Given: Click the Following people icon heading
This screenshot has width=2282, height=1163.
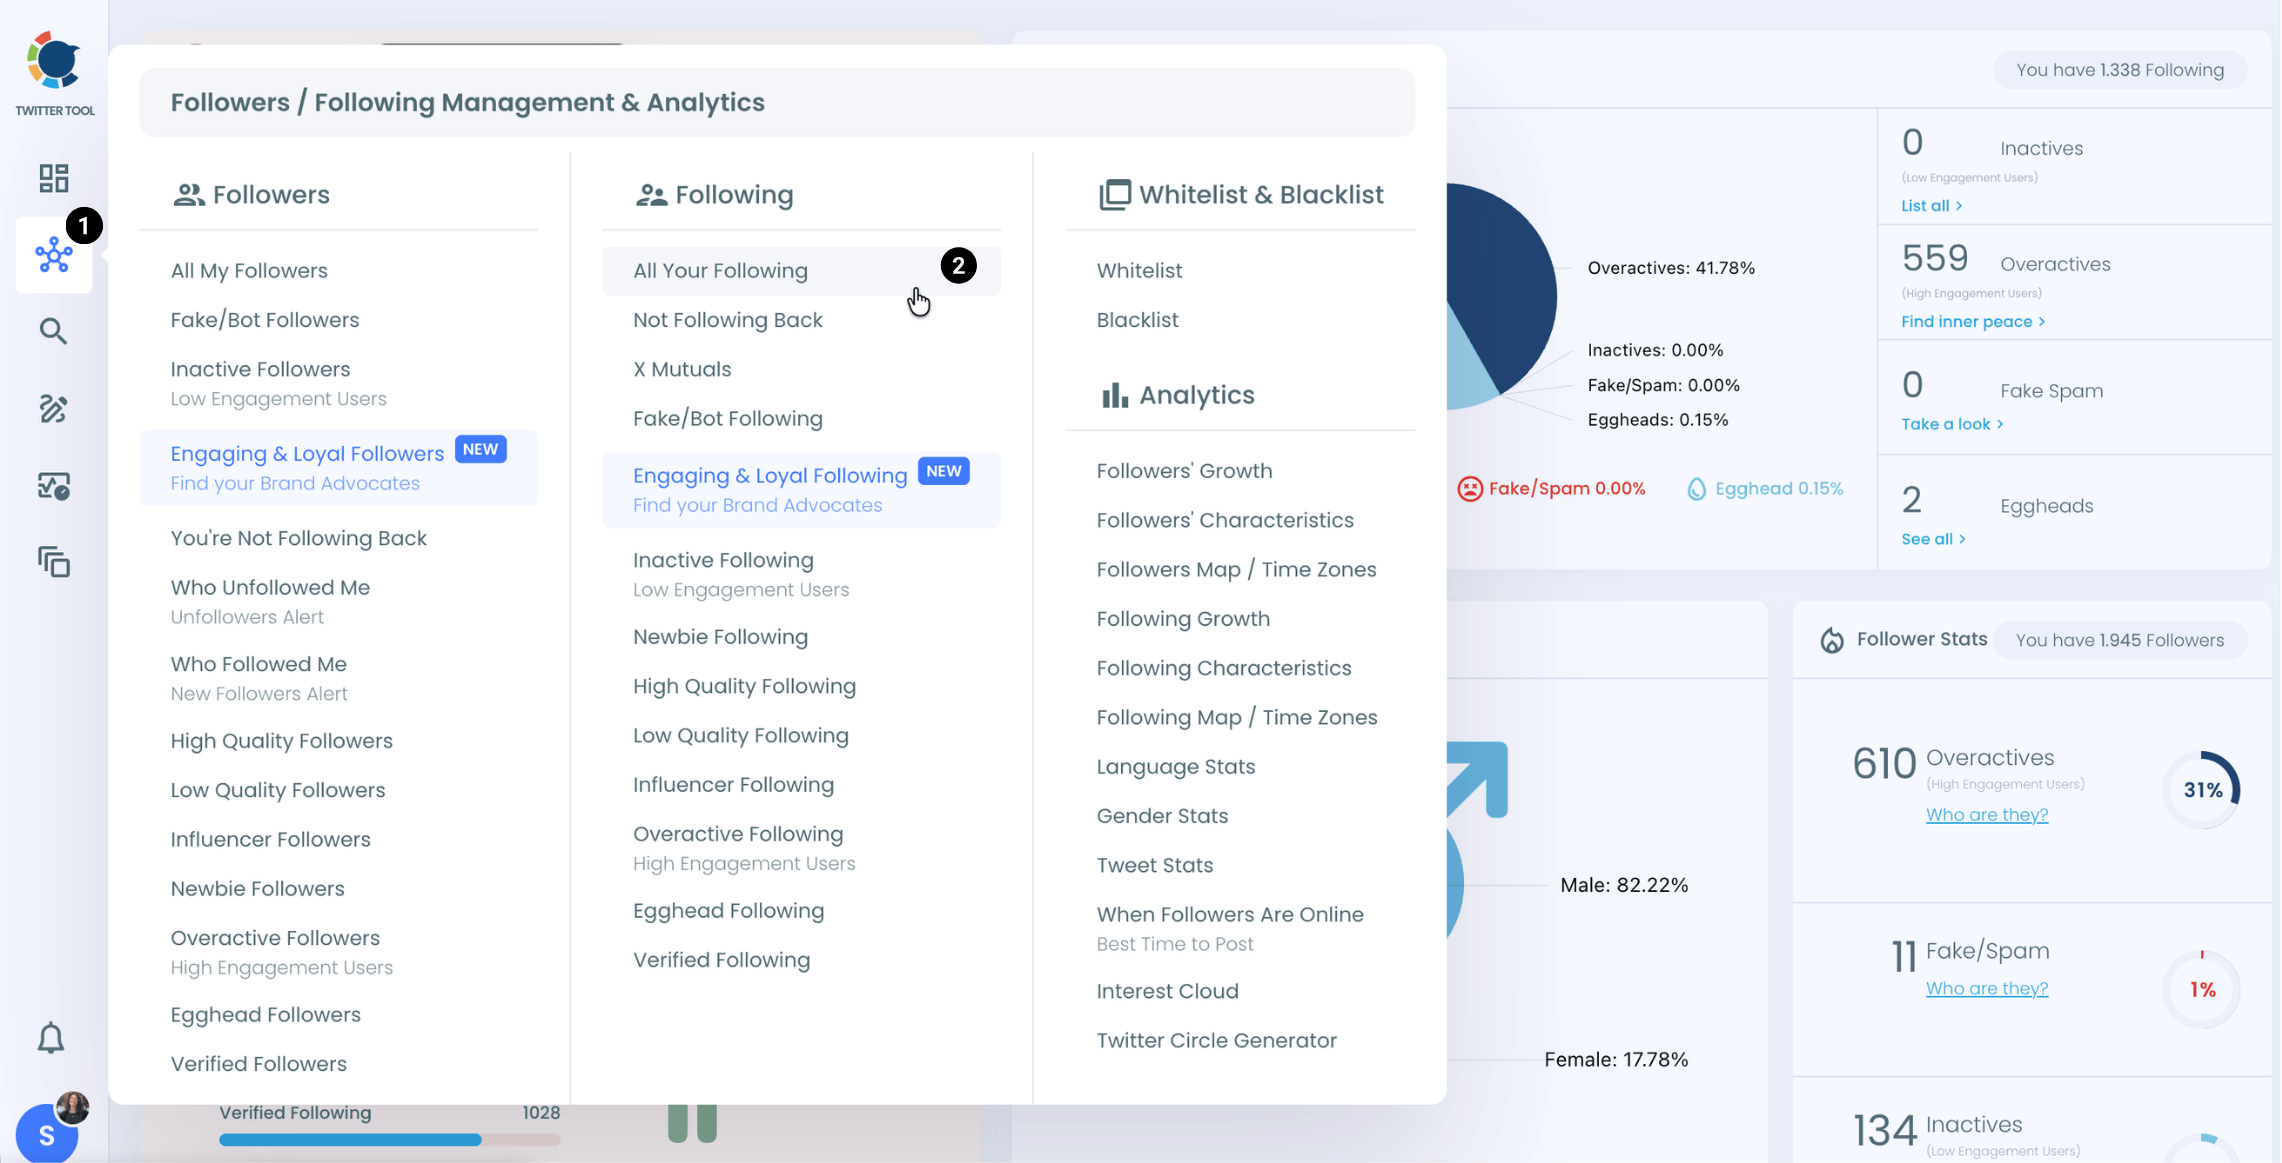Looking at the screenshot, I should click(x=651, y=195).
